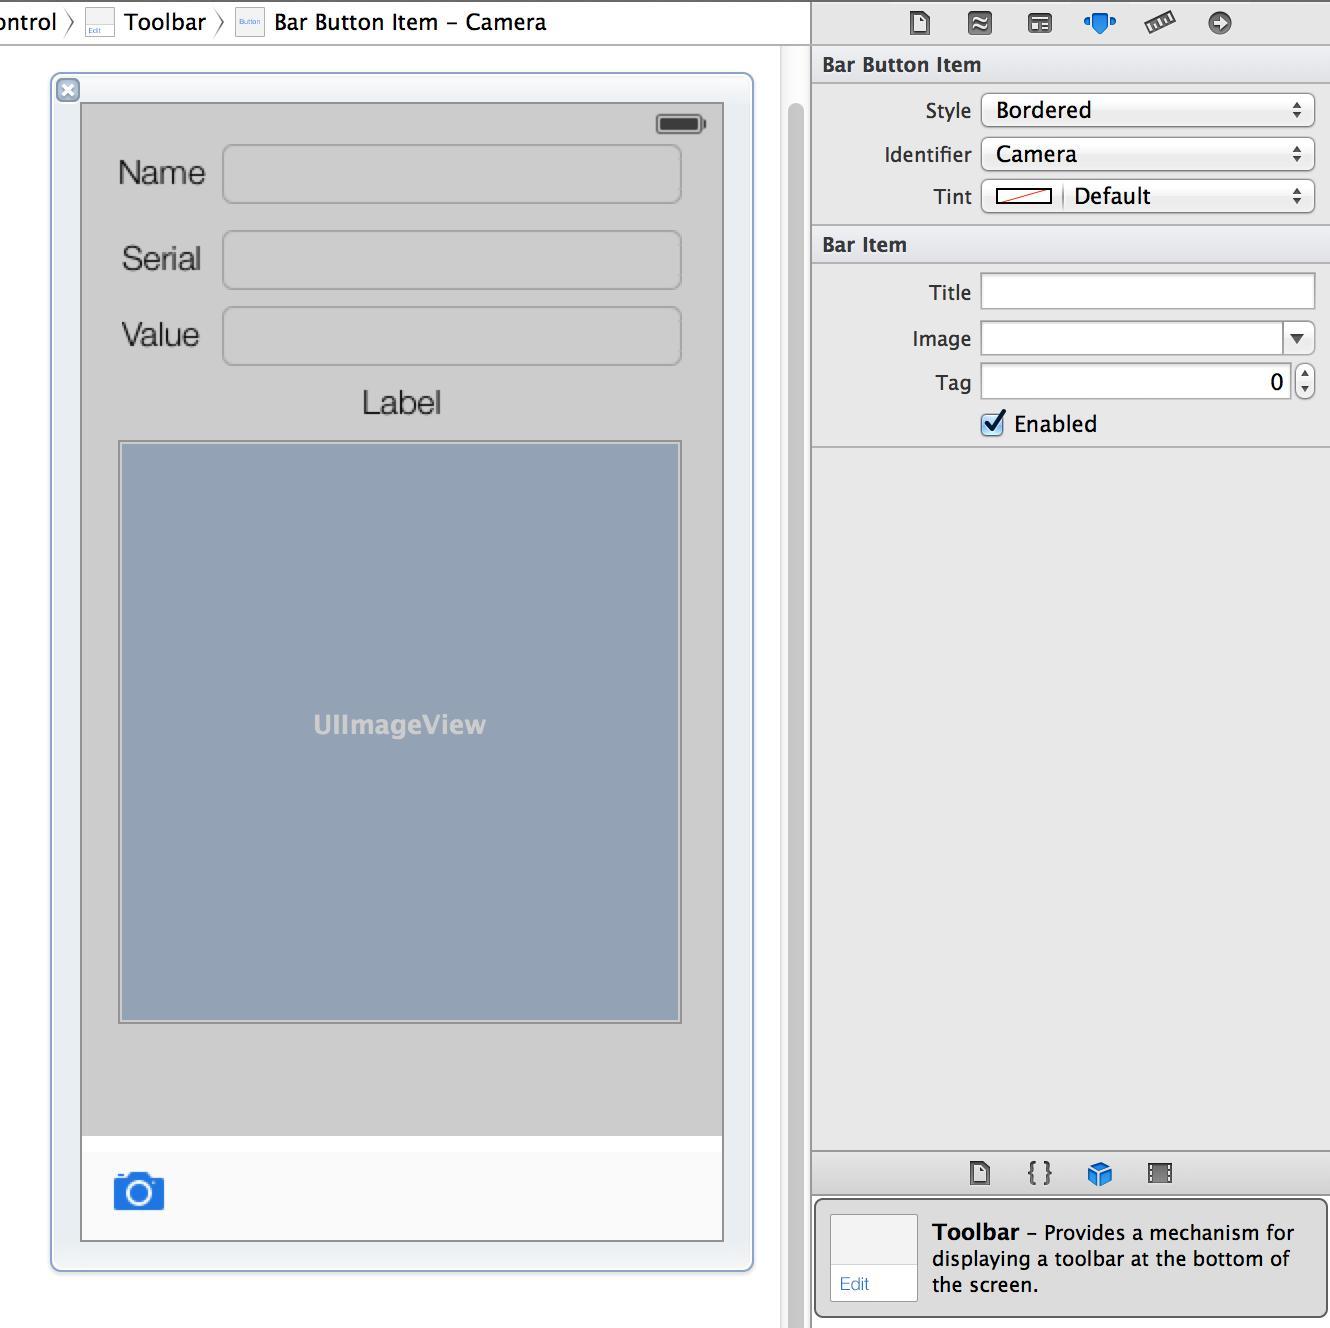Open the File inspector tab

click(x=920, y=22)
